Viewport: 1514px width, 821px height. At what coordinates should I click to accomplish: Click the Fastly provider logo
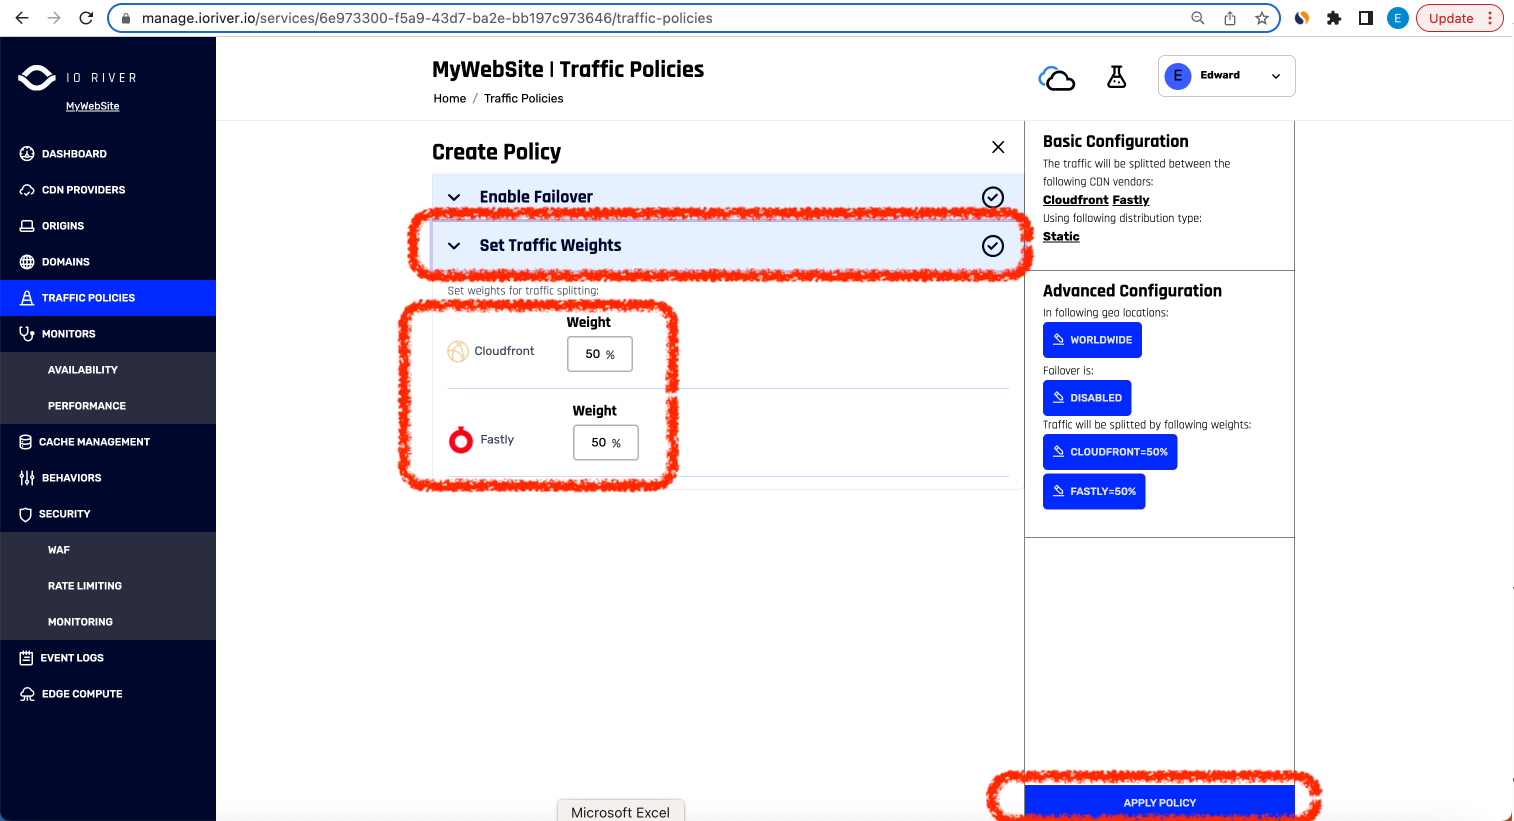tap(461, 440)
